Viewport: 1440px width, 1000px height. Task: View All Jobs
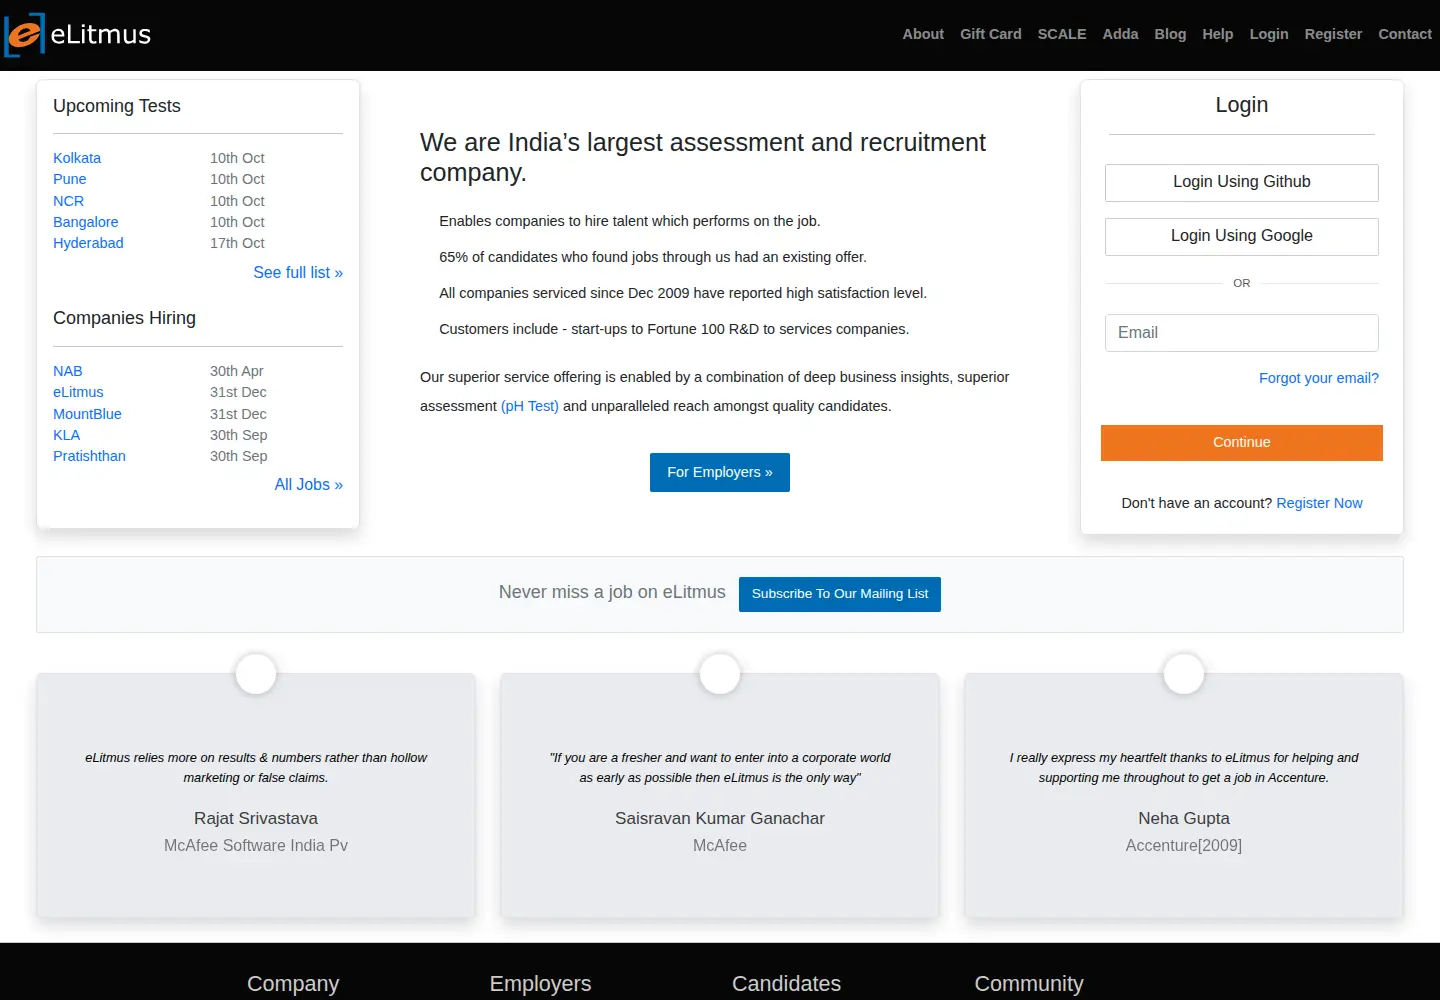pyautogui.click(x=309, y=484)
